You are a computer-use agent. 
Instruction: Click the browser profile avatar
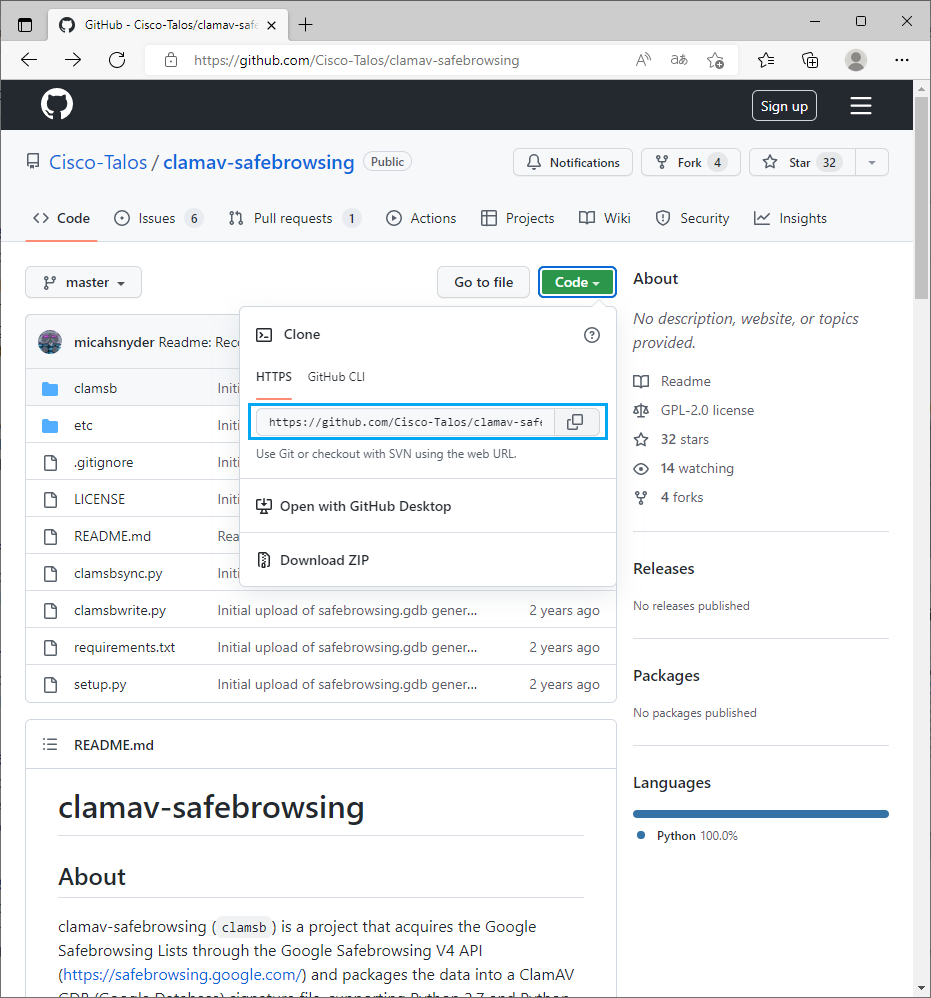coord(856,60)
